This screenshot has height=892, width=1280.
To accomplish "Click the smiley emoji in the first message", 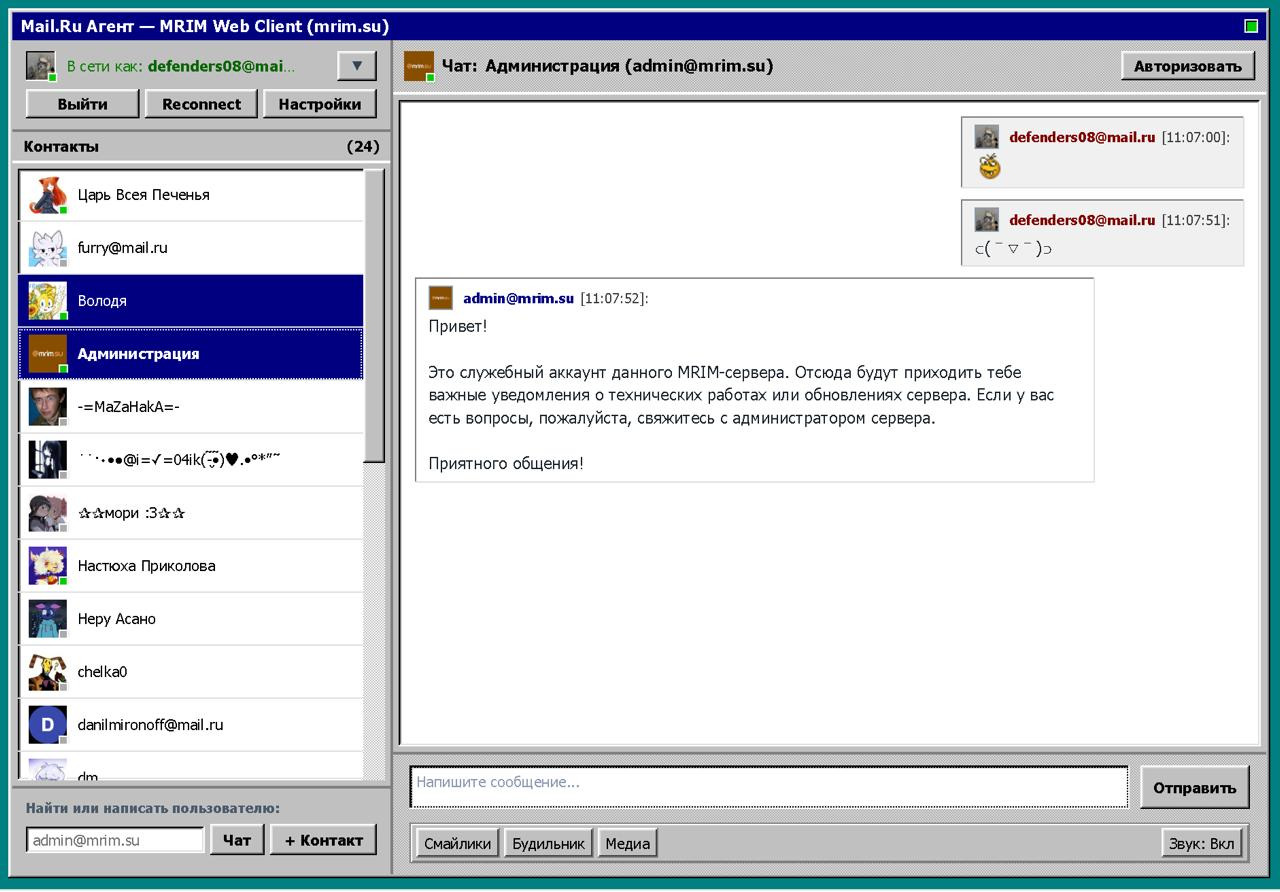I will 989,166.
